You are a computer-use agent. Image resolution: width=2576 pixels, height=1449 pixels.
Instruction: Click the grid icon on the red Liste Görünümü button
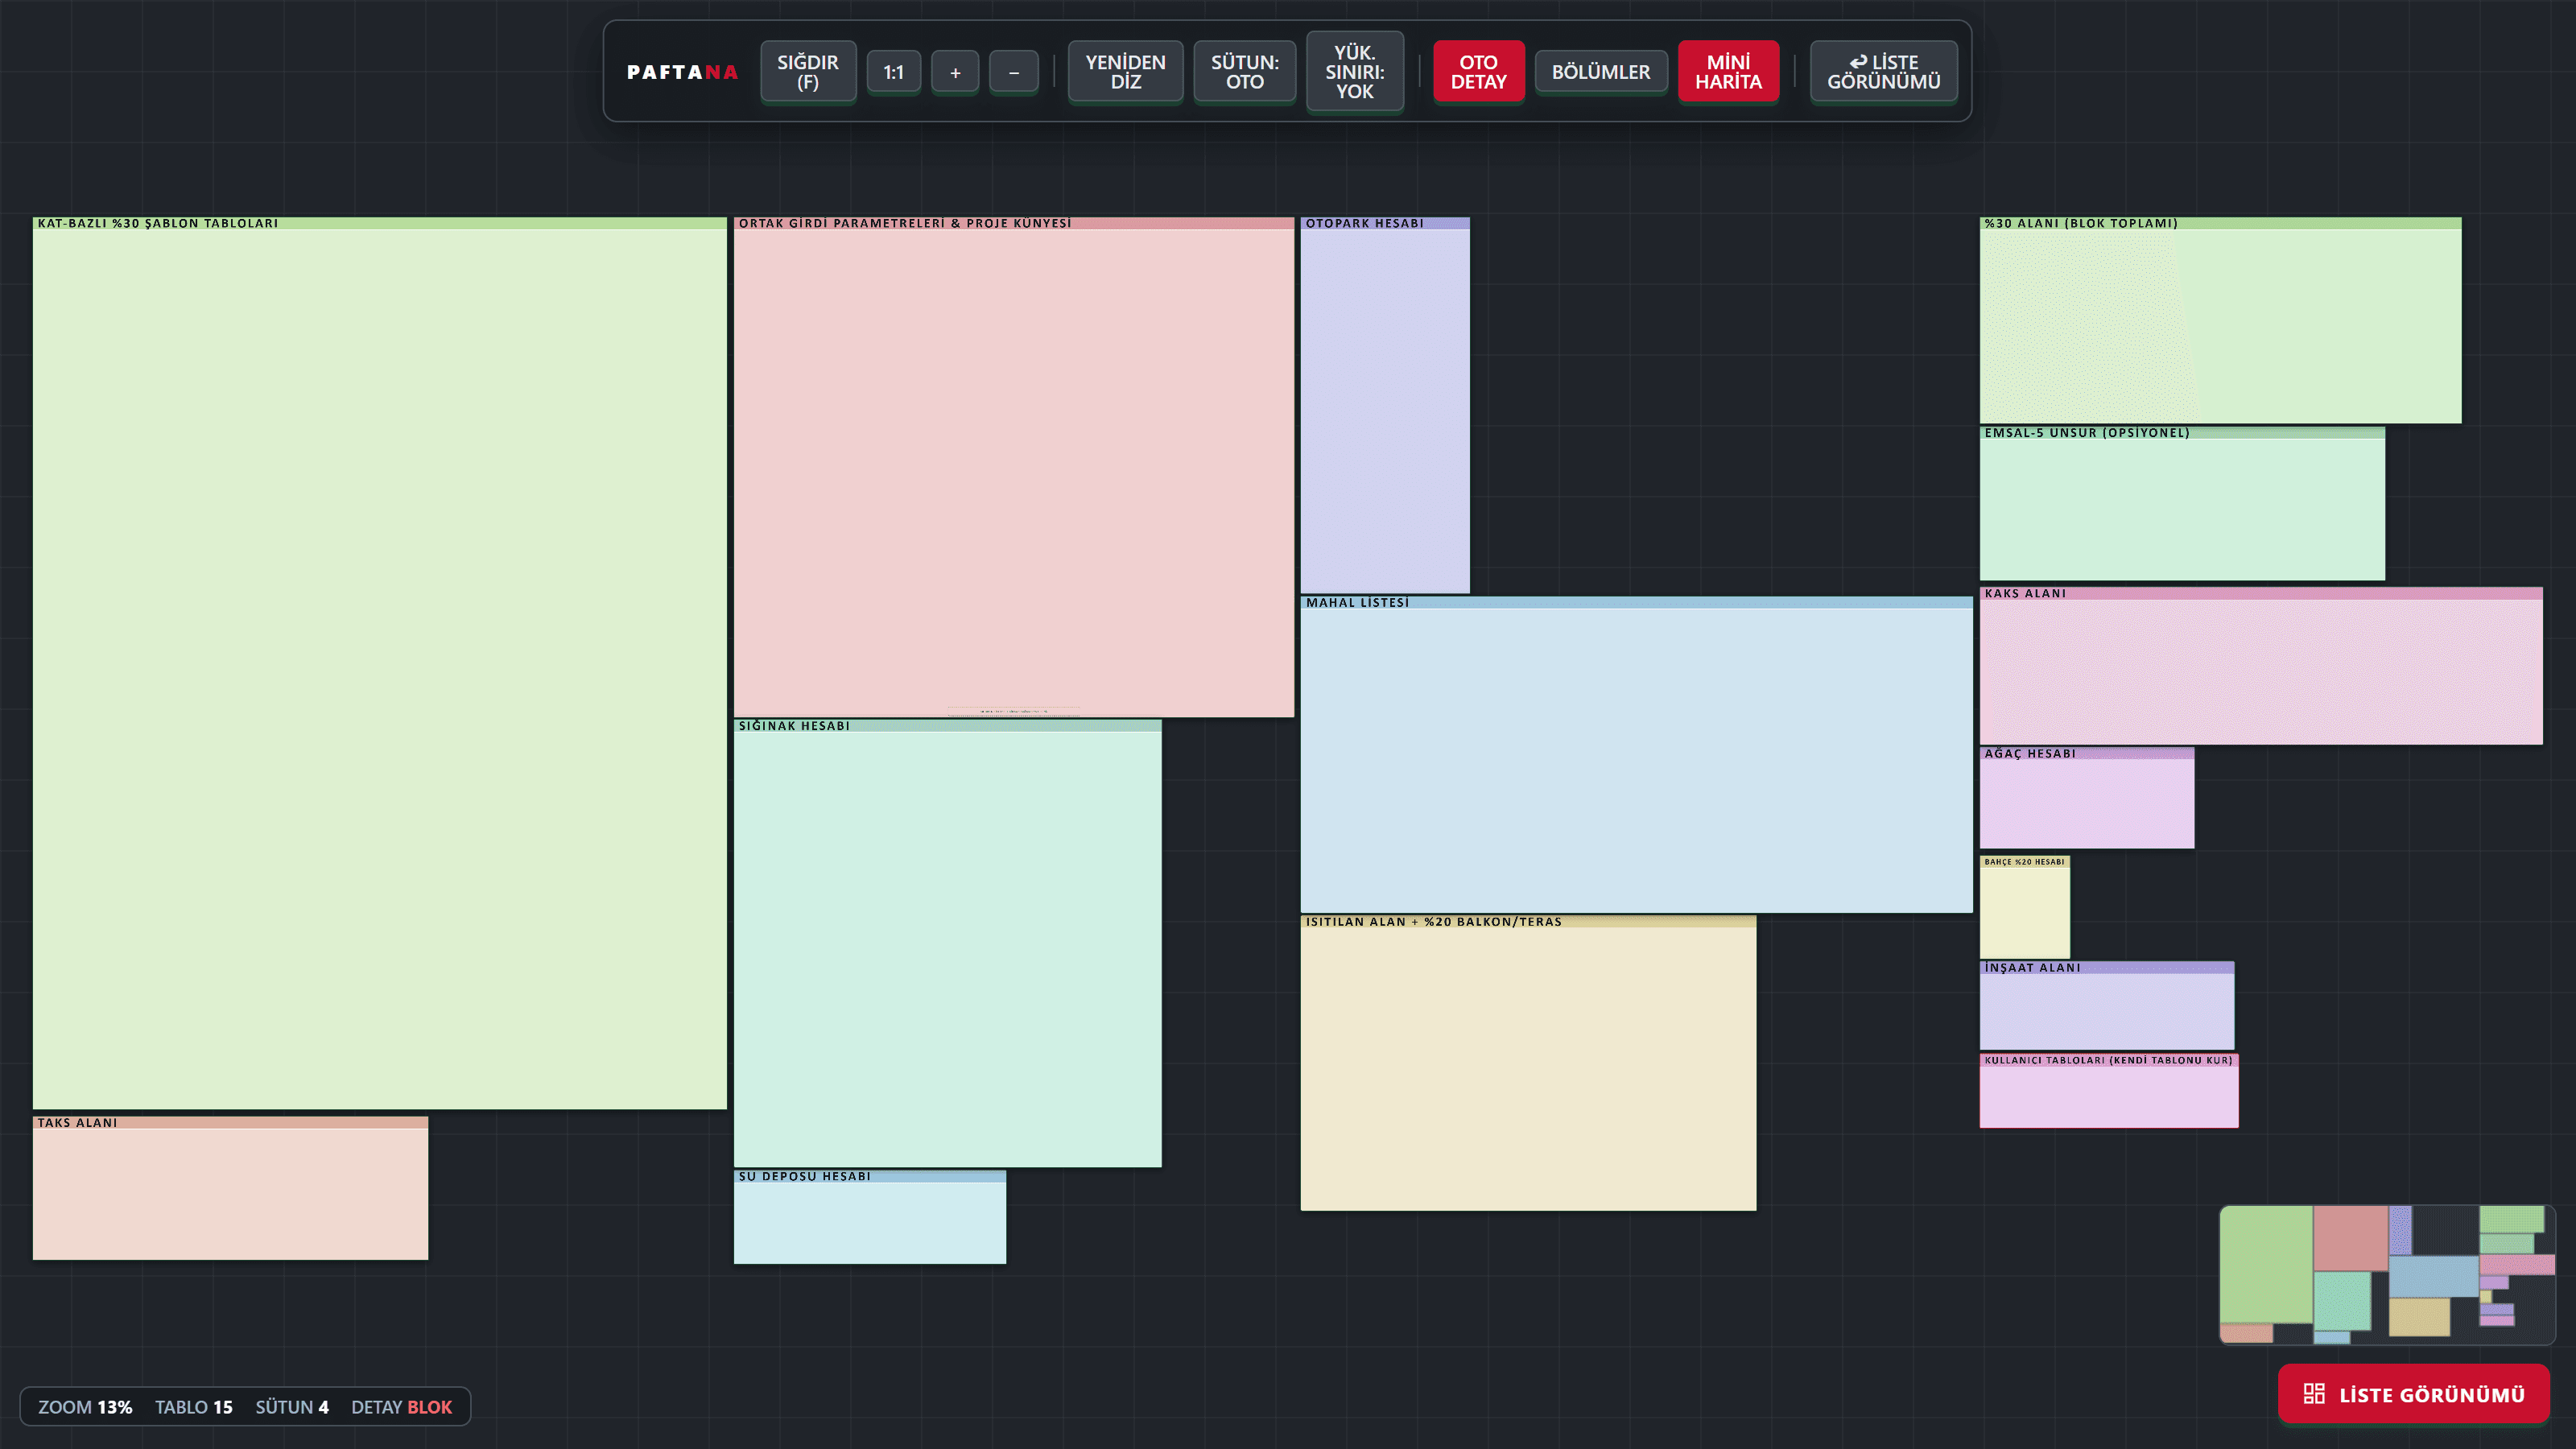2314,1394
